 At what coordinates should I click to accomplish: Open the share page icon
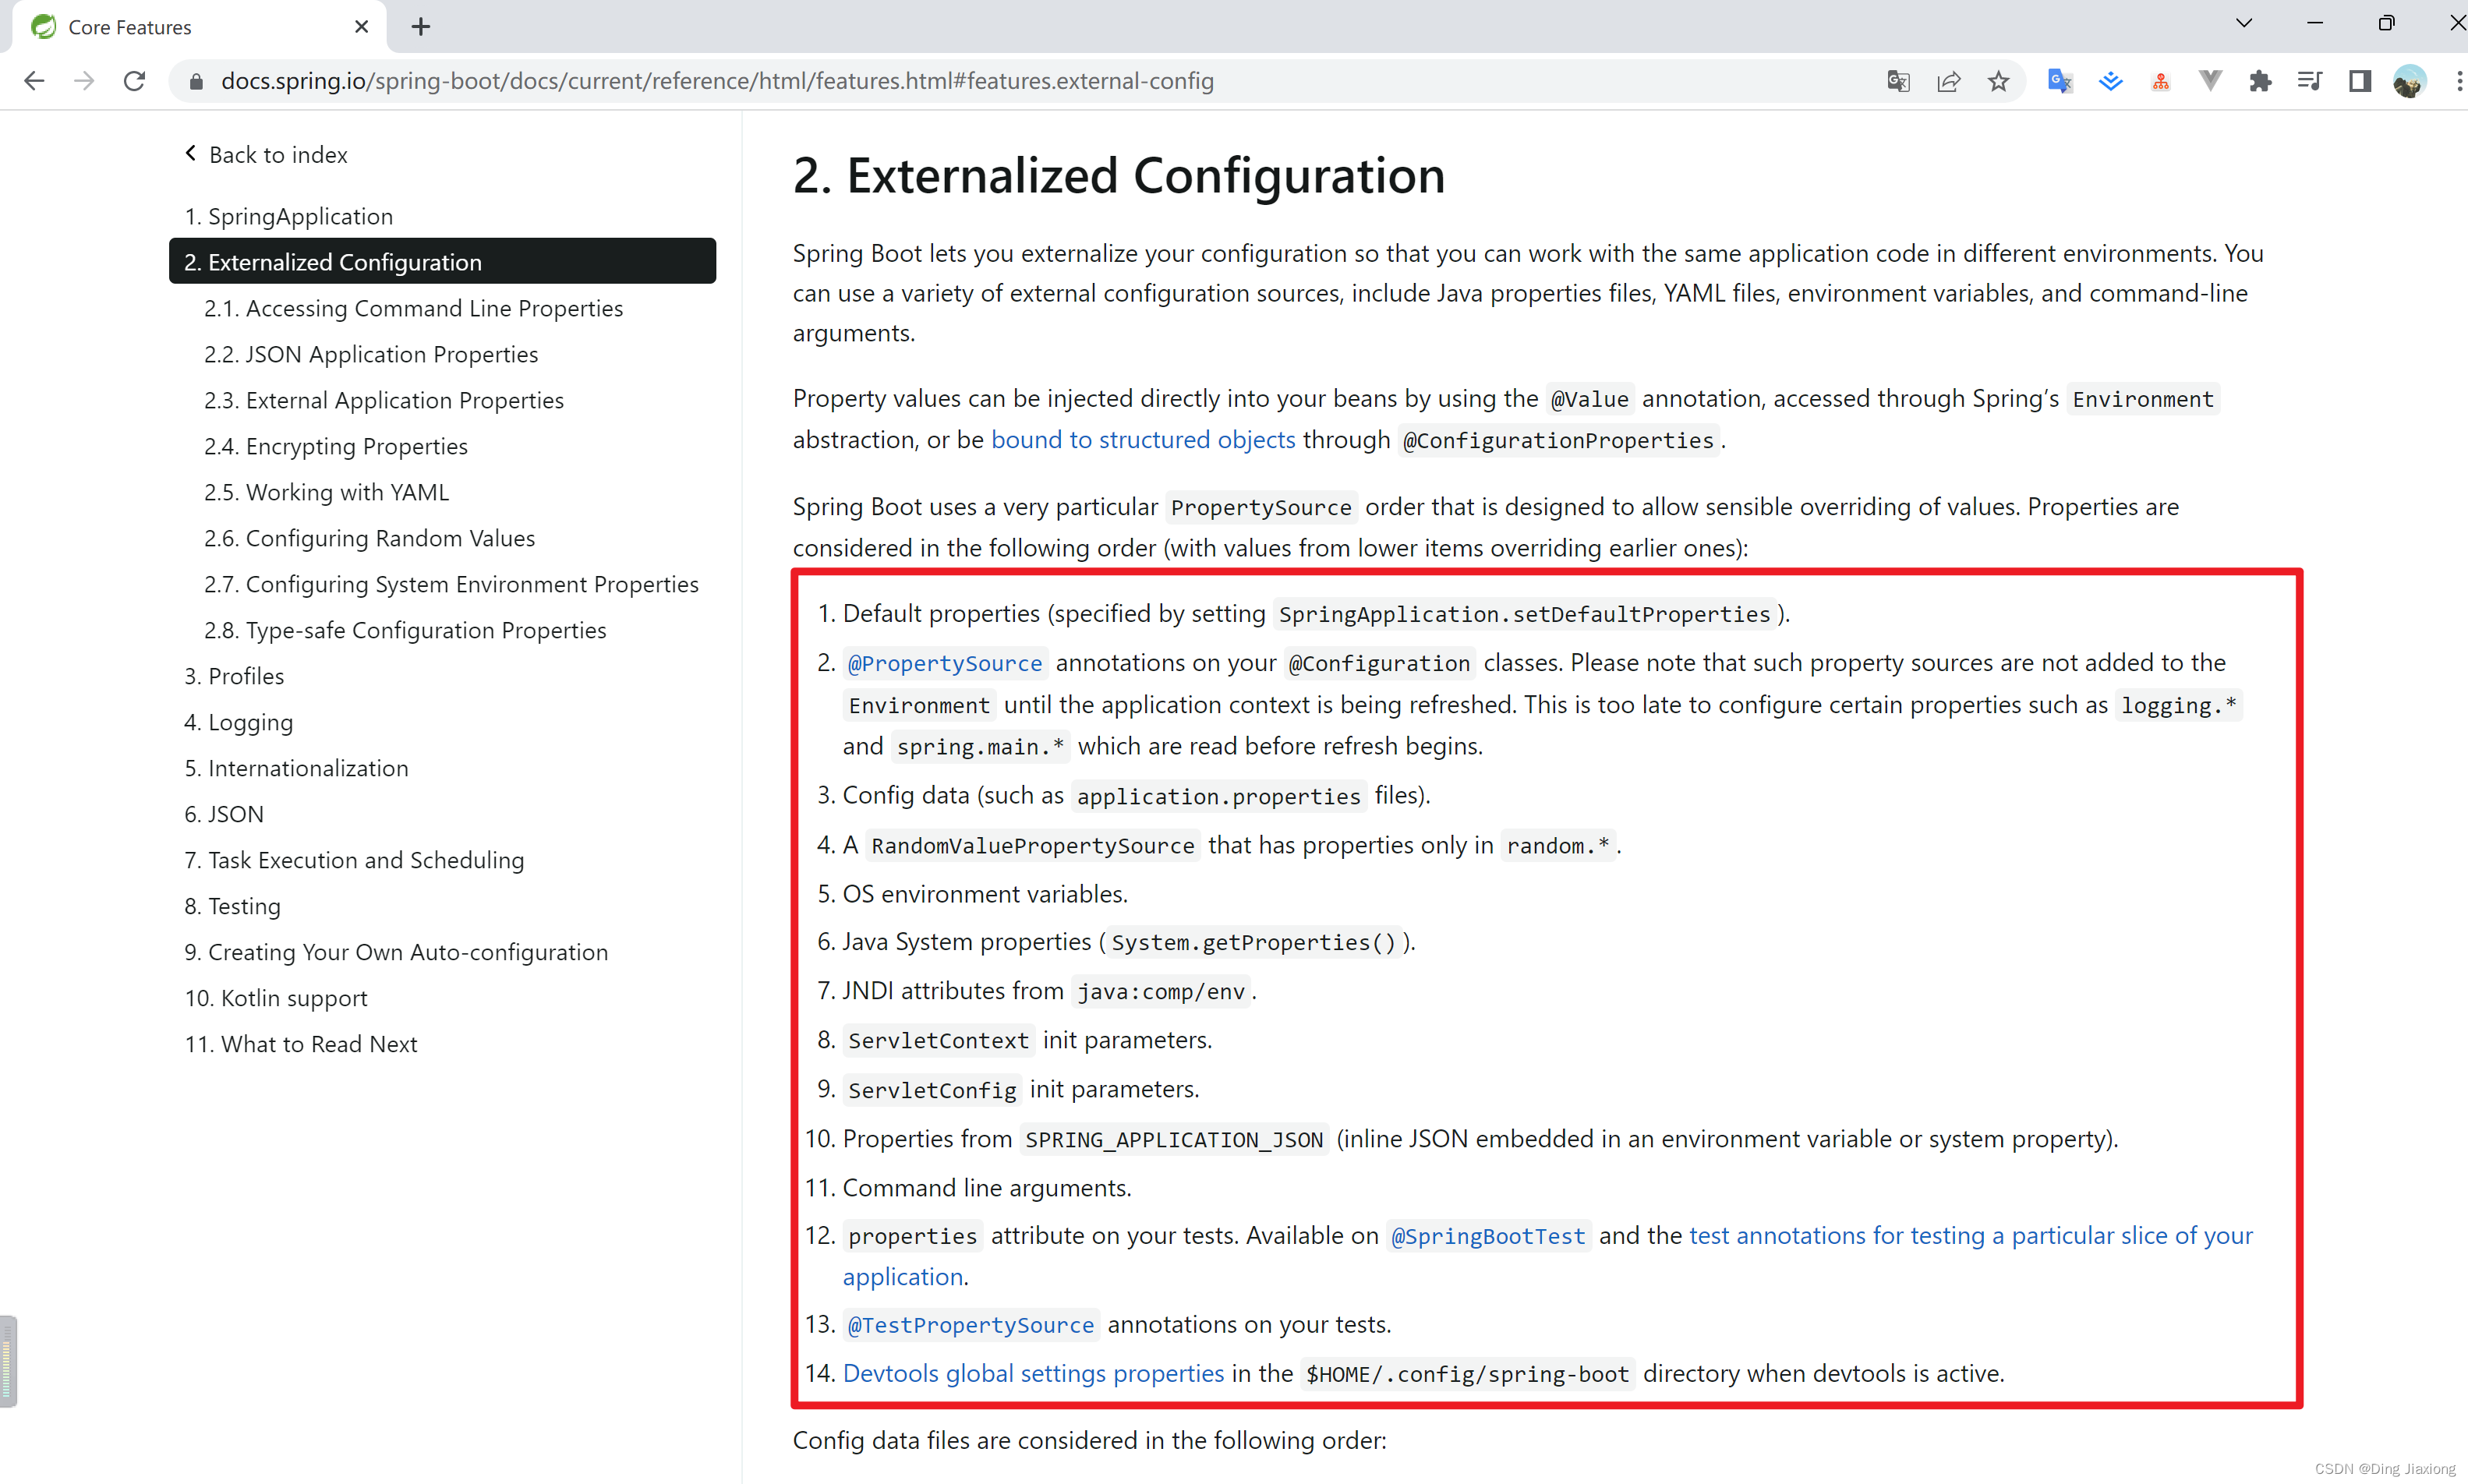[1948, 81]
